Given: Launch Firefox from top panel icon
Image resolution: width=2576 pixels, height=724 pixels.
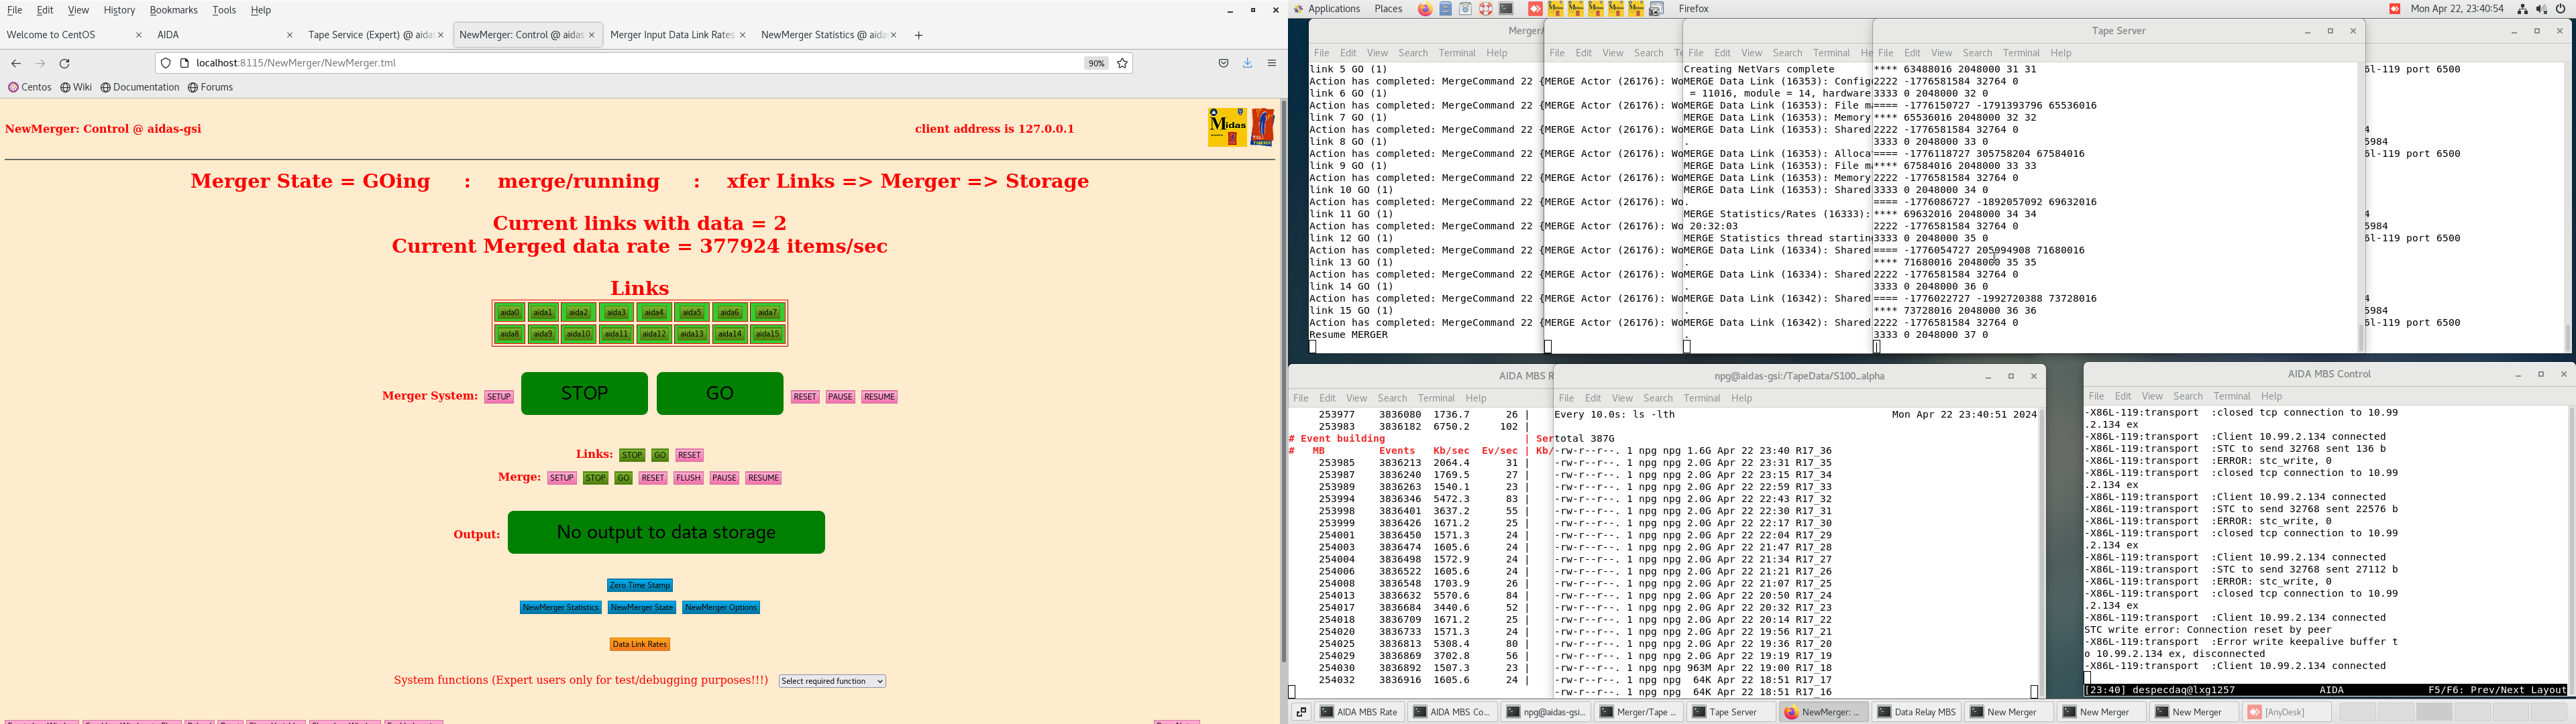Looking at the screenshot, I should (x=1425, y=9).
